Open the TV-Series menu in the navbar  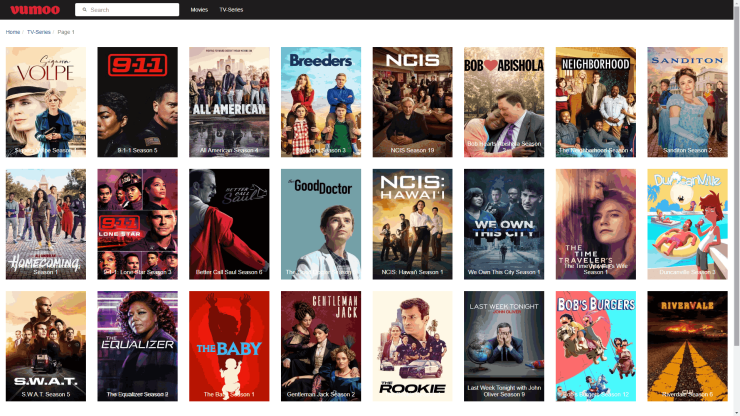click(x=231, y=9)
